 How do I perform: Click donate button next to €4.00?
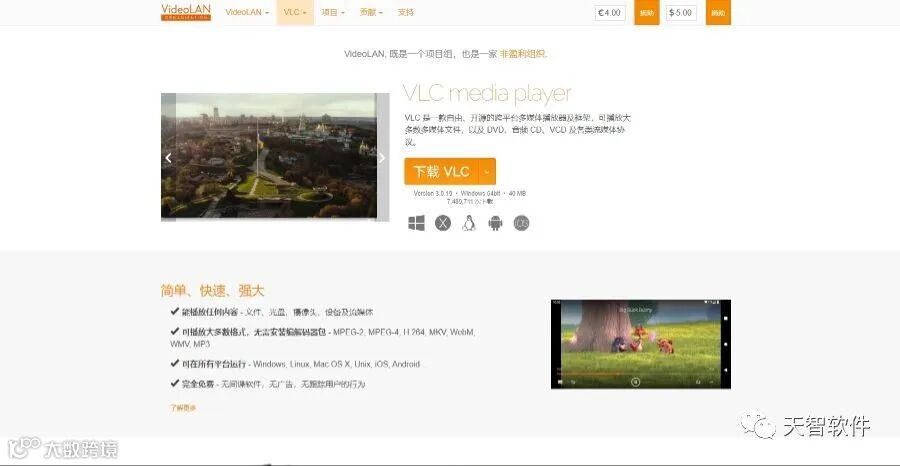pos(647,13)
